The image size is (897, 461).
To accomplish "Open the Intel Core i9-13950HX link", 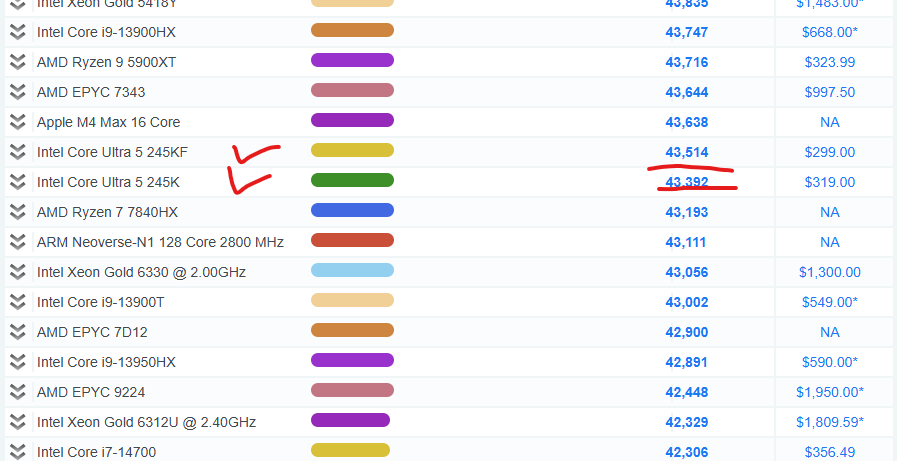I will (x=106, y=363).
